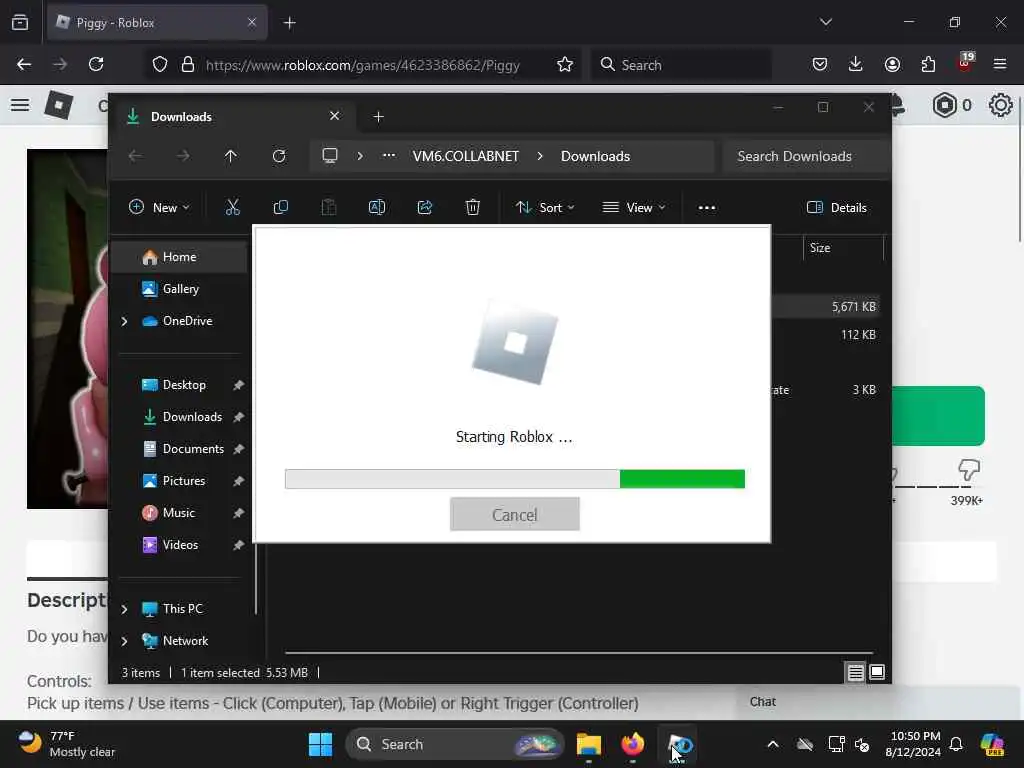
Task: Open the Firefox tab list dropdown
Action: tap(825, 22)
